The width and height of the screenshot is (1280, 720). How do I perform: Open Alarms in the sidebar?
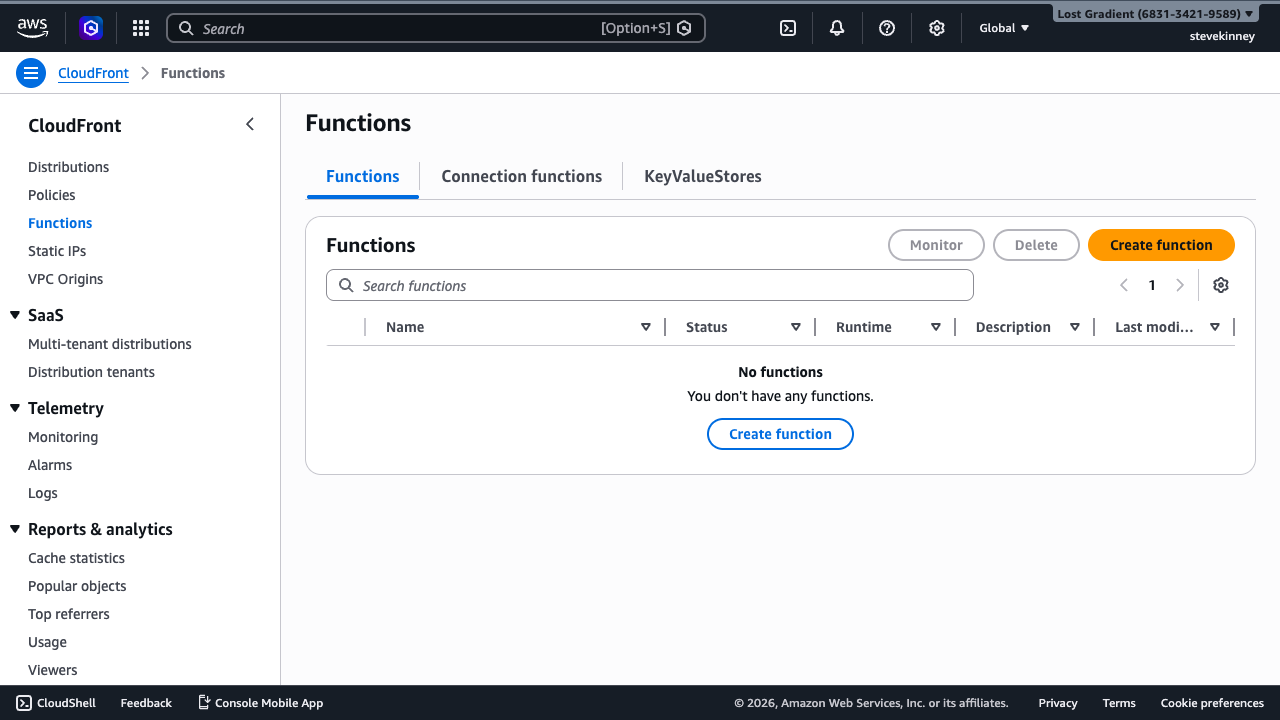[x=50, y=465]
